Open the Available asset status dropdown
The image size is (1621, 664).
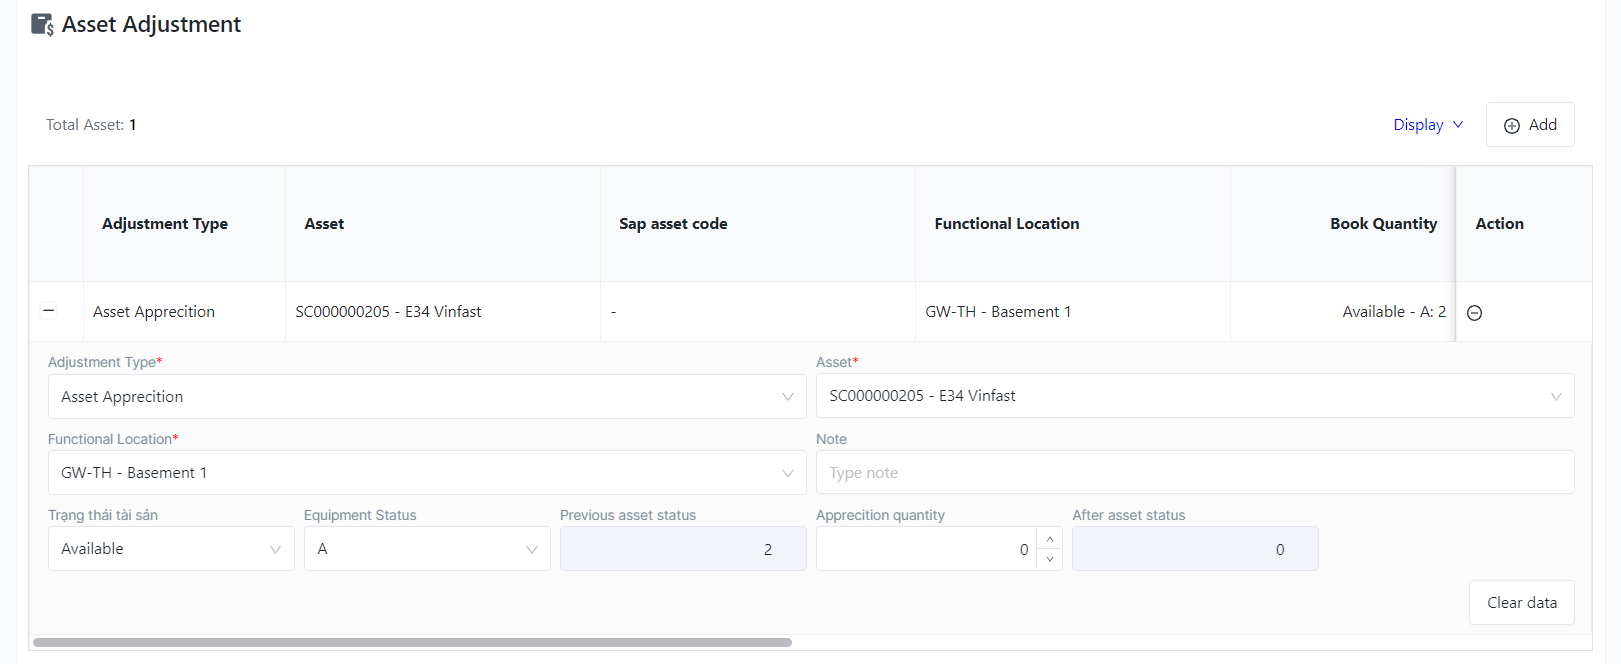(x=171, y=549)
